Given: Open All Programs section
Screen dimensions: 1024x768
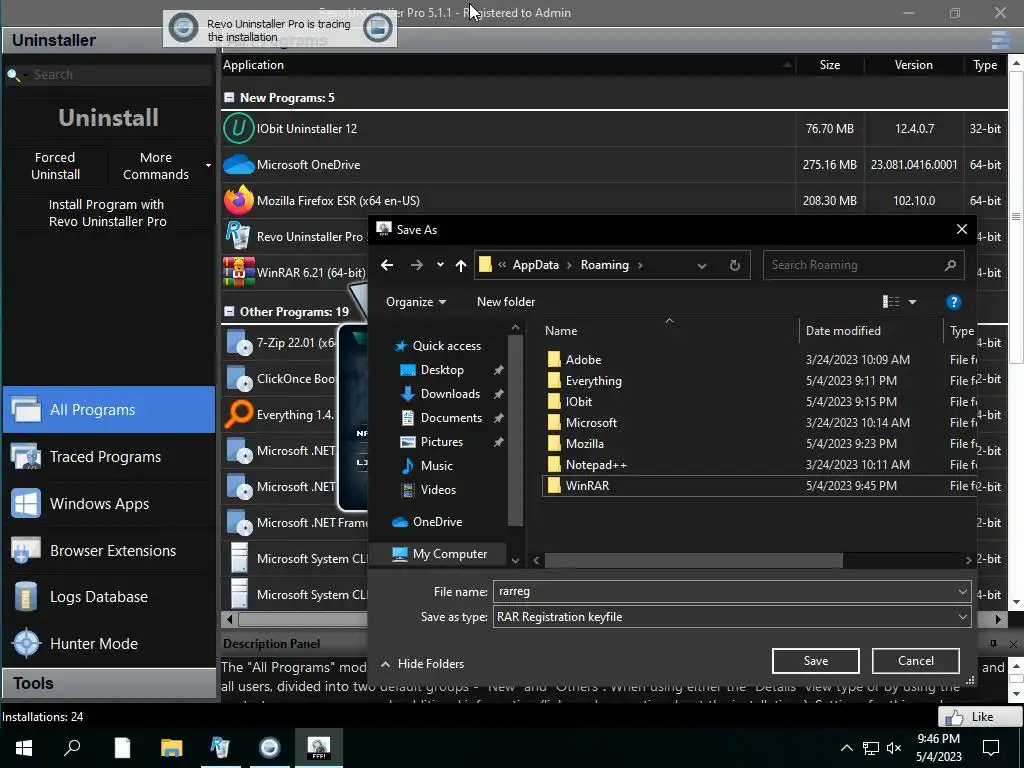Looking at the screenshot, I should point(109,409).
